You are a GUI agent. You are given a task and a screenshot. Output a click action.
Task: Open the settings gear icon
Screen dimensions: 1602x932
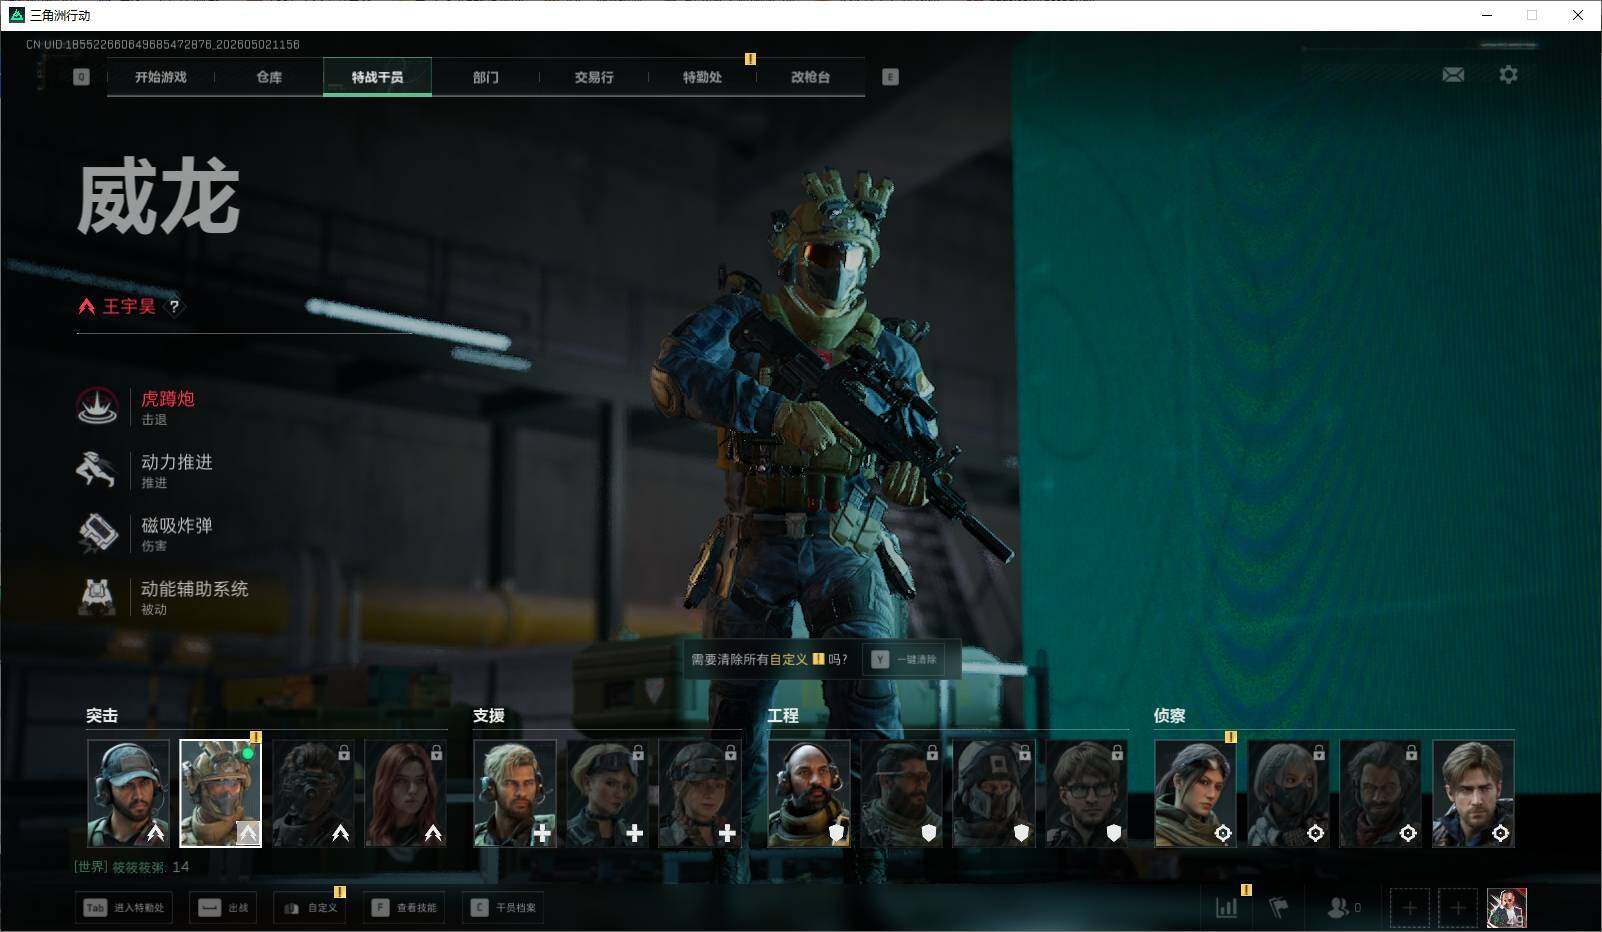[1508, 75]
